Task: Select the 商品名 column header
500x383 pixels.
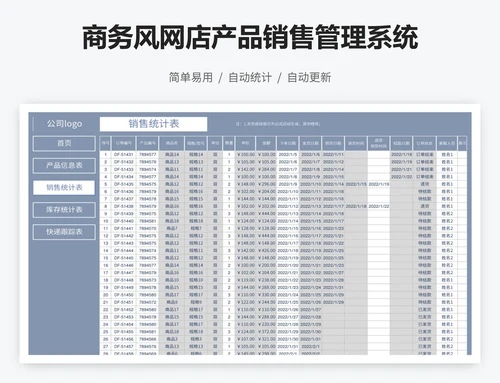Action: [172, 143]
